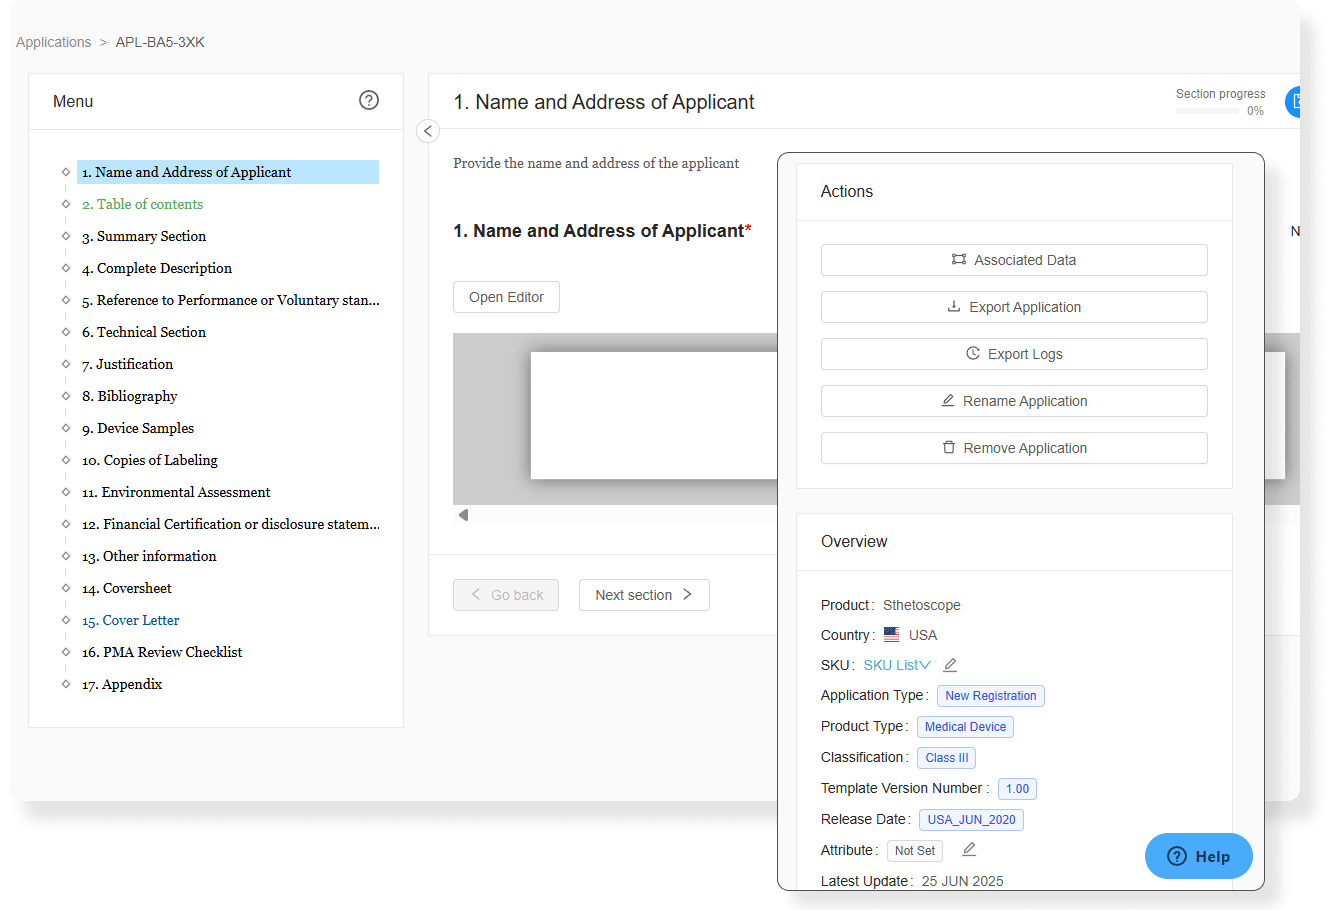
Task: Open Associated Data action
Action: 1014,260
